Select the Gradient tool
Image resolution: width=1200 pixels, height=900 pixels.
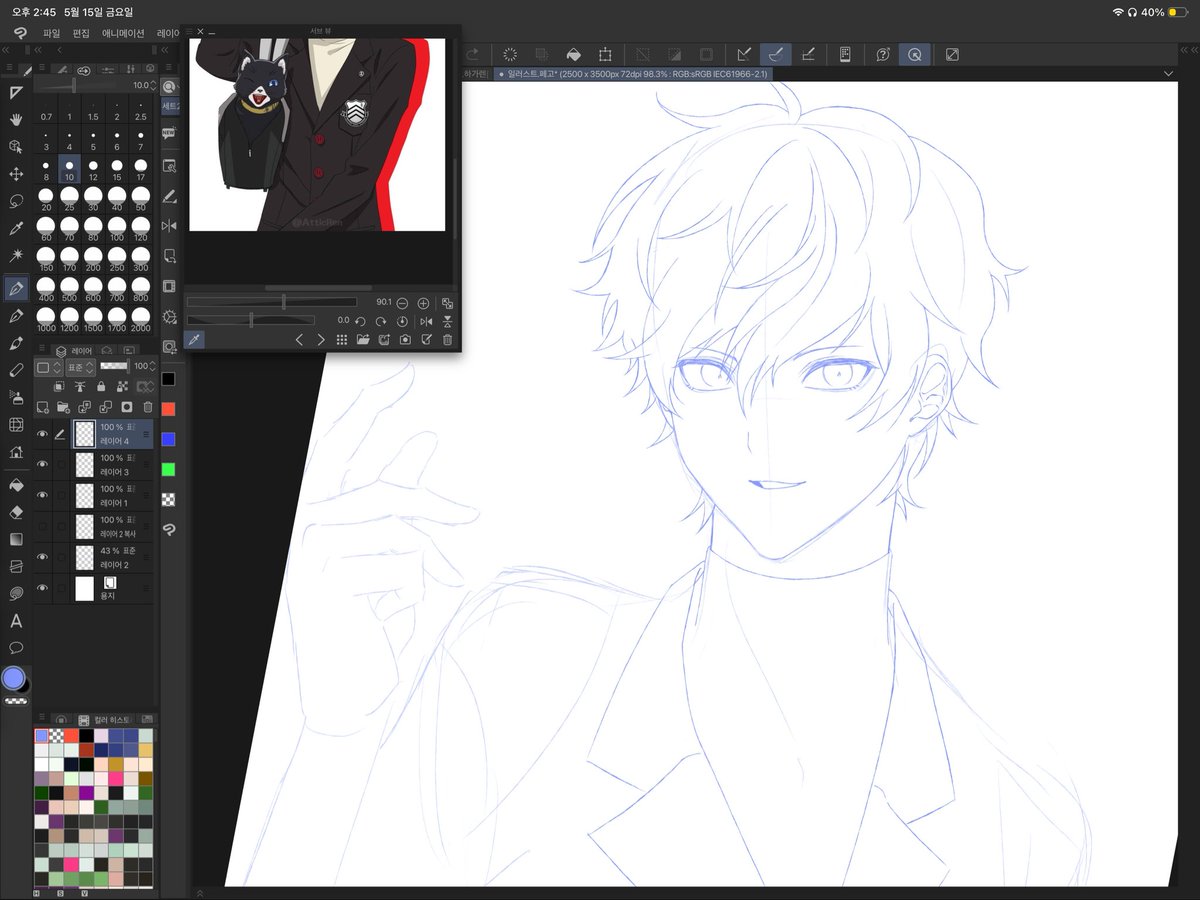click(x=16, y=539)
